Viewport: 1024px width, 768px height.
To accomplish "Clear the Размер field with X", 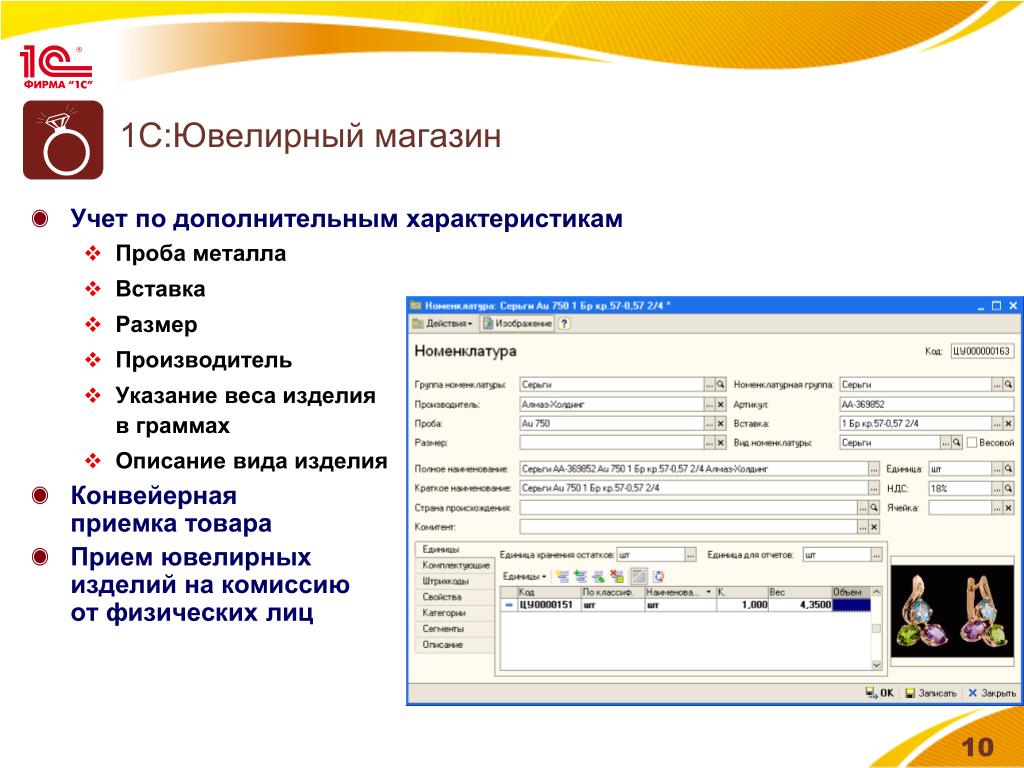I will 720,443.
